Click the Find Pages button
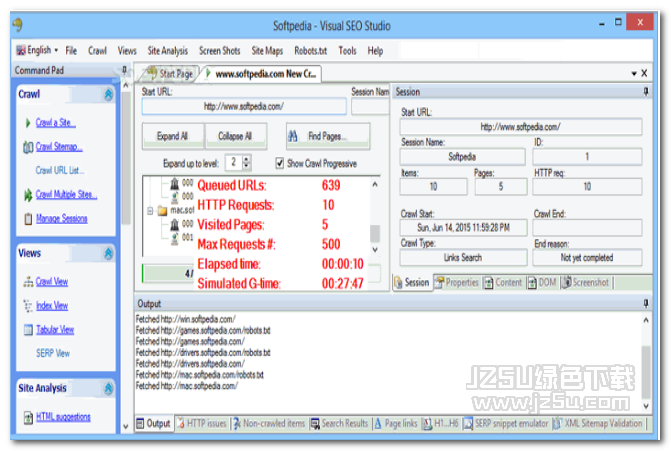Image resolution: width=671 pixels, height=451 pixels. pyautogui.click(x=327, y=136)
